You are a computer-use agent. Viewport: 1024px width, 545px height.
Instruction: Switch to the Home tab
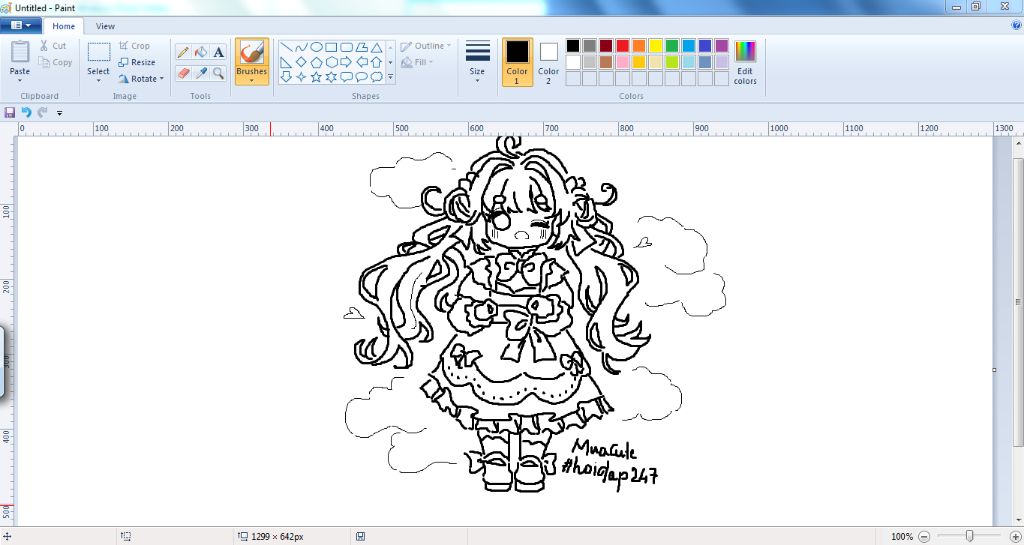click(63, 26)
